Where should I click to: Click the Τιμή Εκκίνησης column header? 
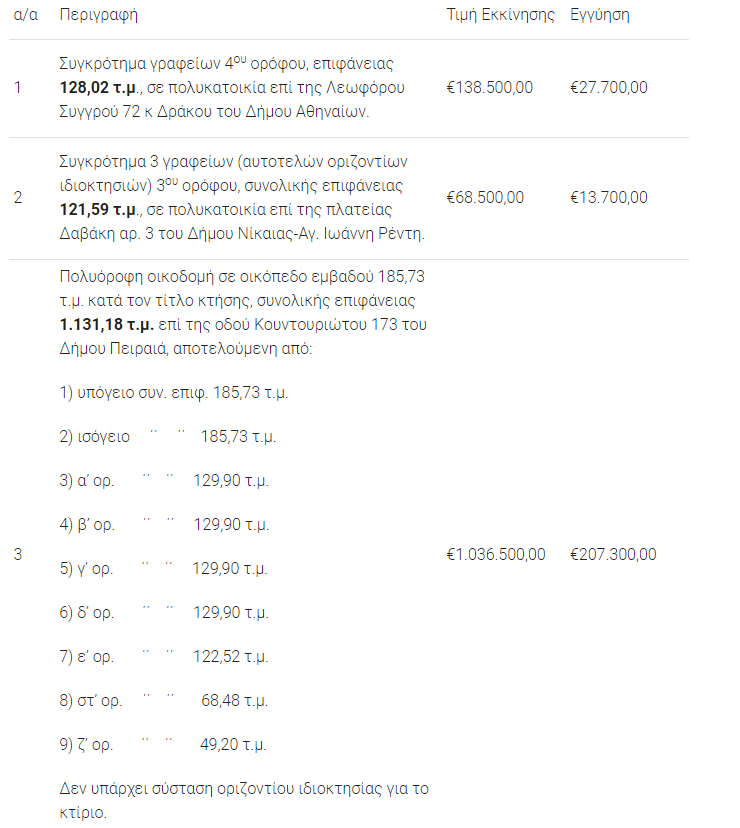tap(500, 16)
